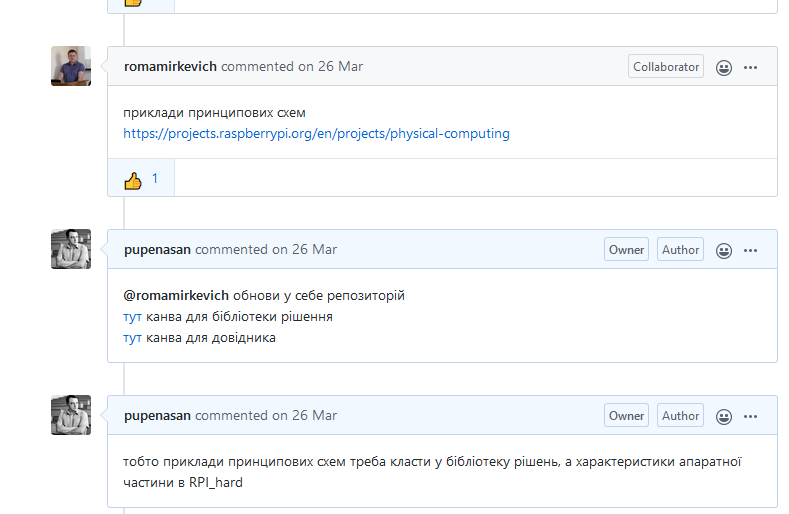The width and height of the screenshot is (789, 514).
Task: Open pupenasan username in the 'обнови у себе репозиторій' comment header
Action: (x=157, y=250)
